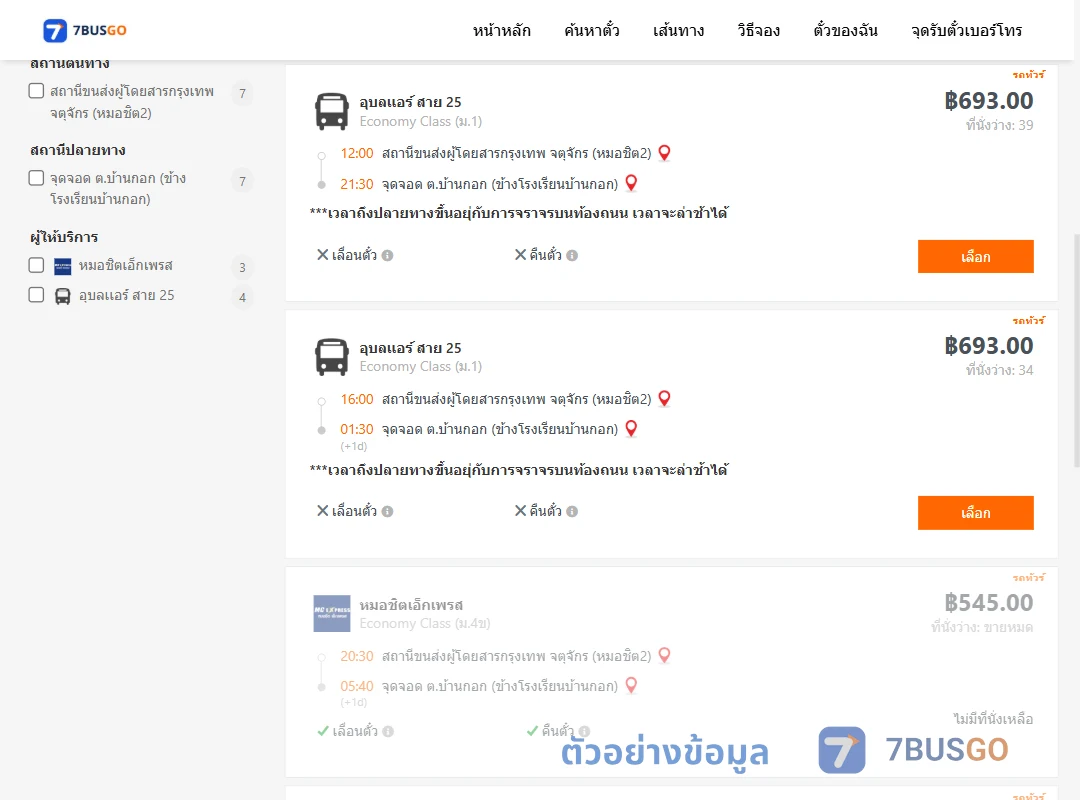Viewport: 1080px width, 800px height.
Task: Open หน้าหลัก menu item
Action: click(x=501, y=30)
